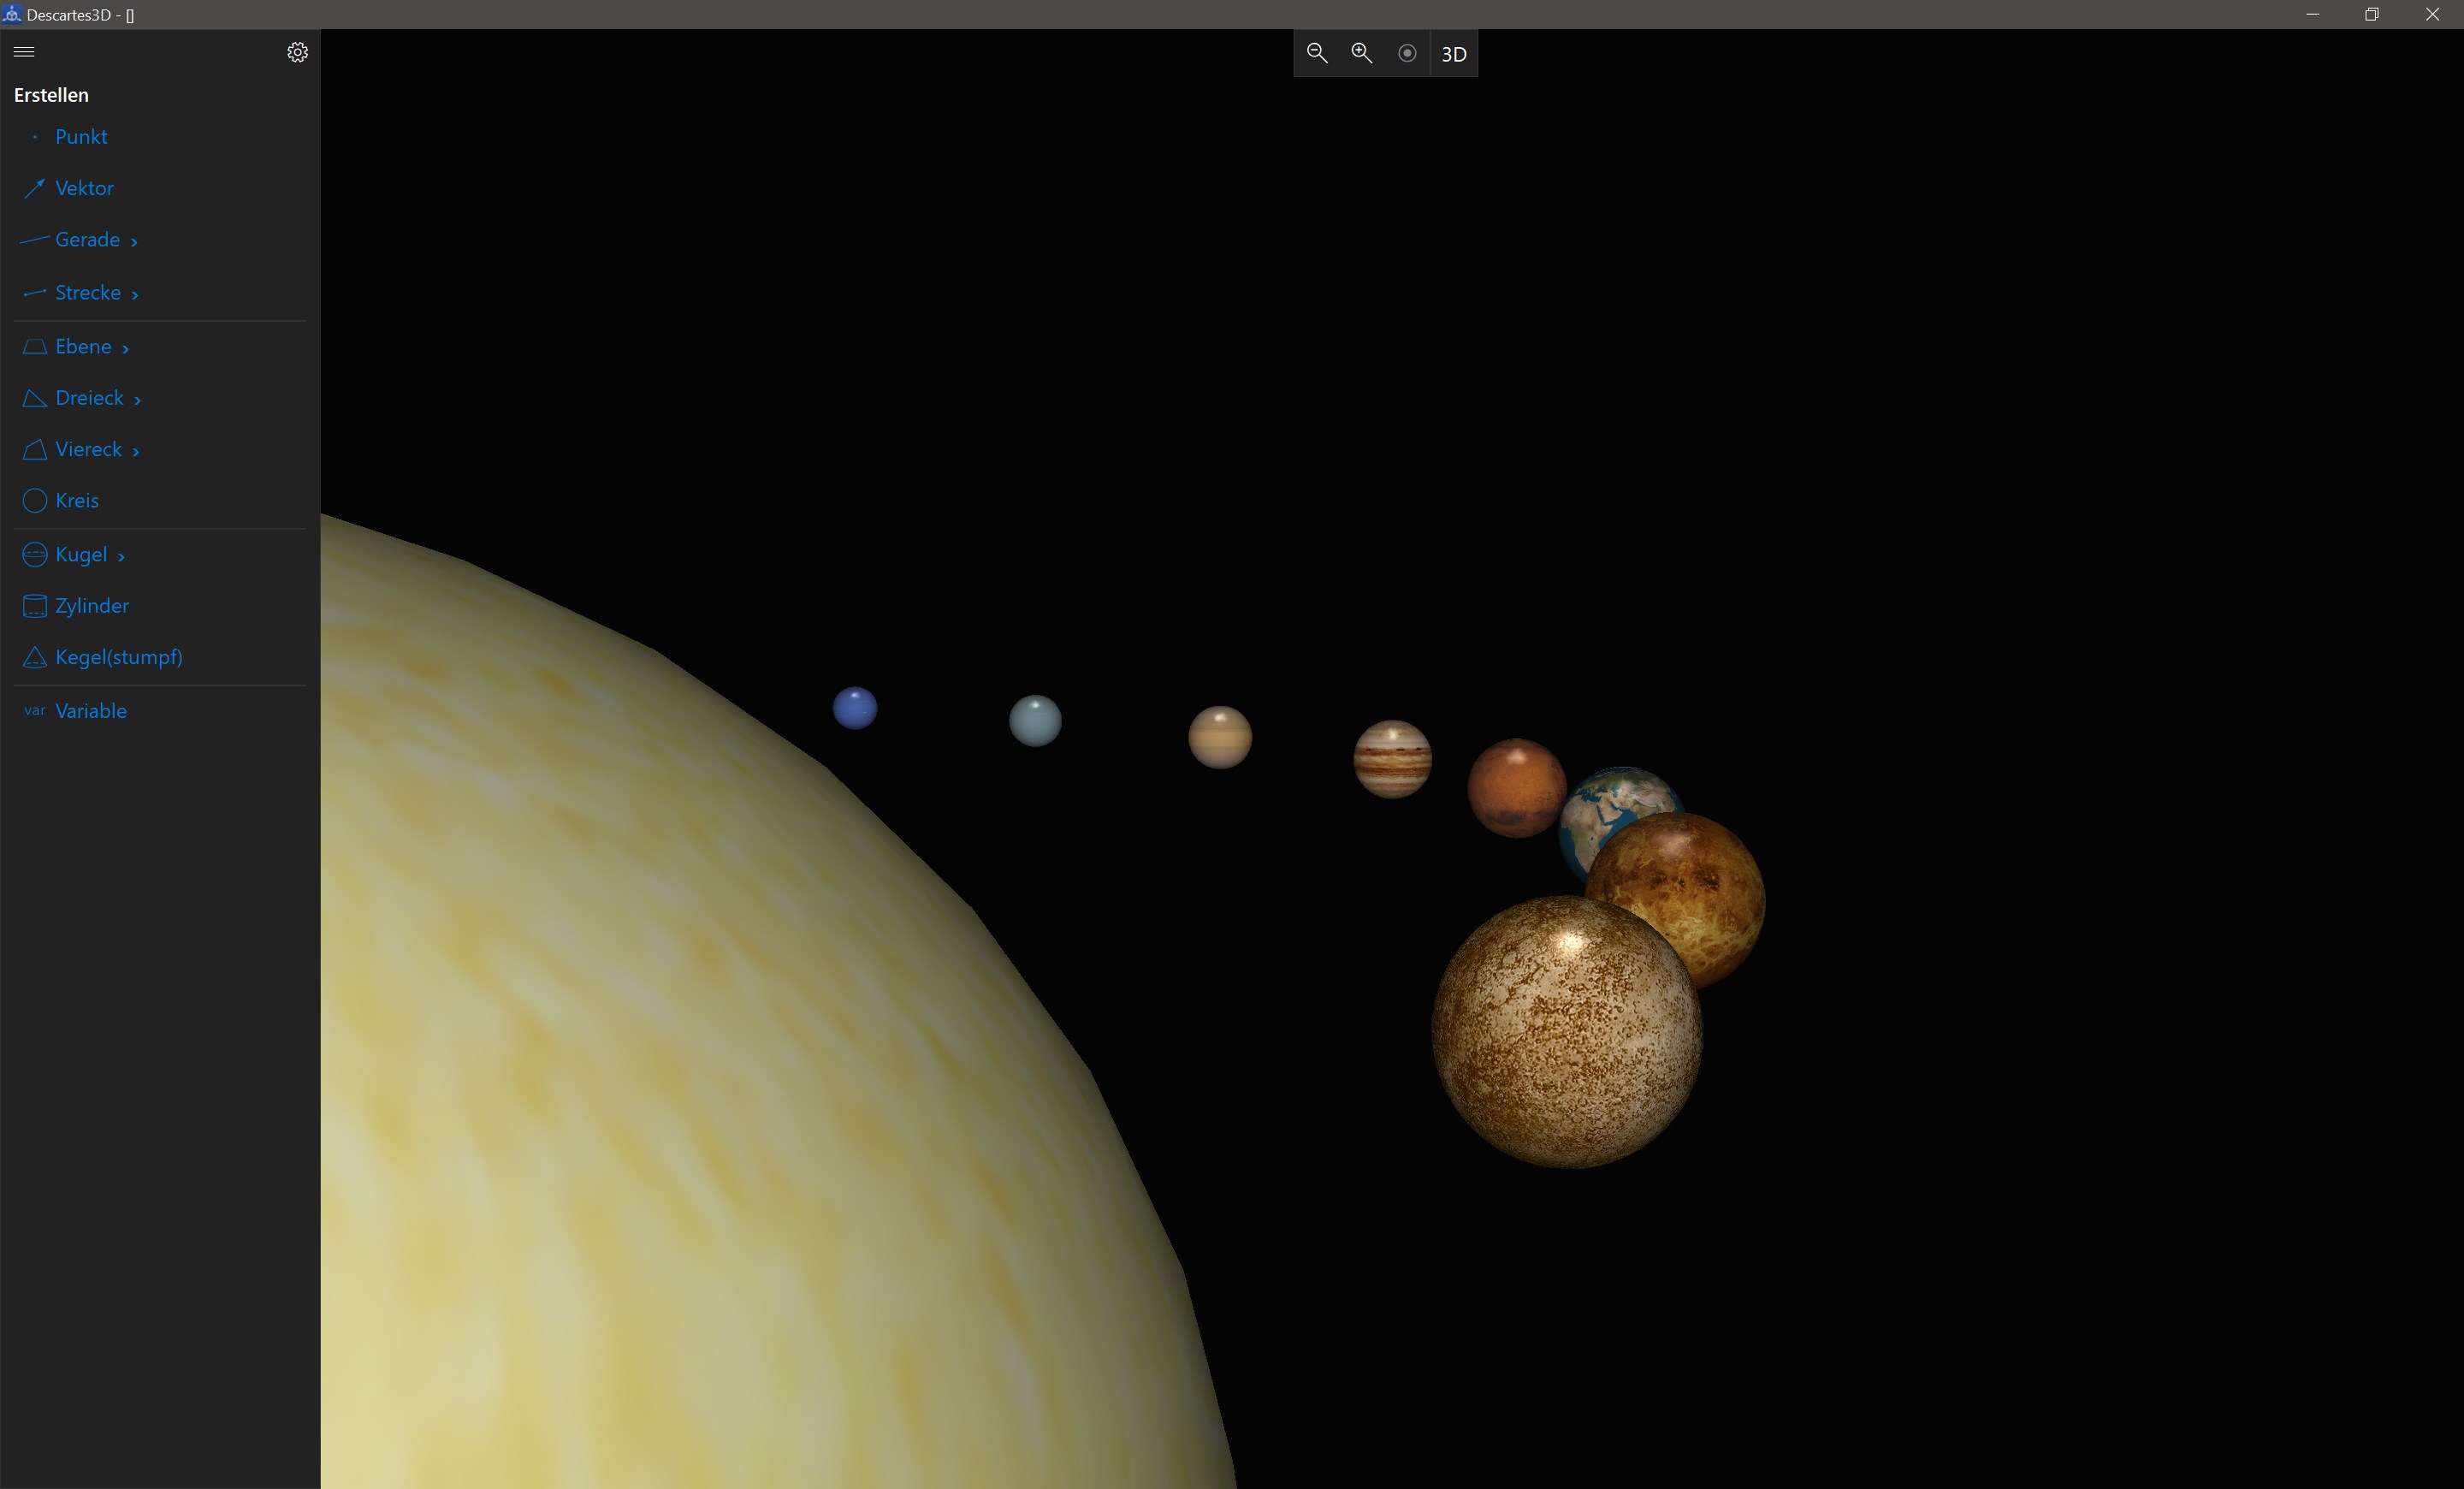Add a new Variable
Image resolution: width=2464 pixels, height=1489 pixels.
point(90,711)
